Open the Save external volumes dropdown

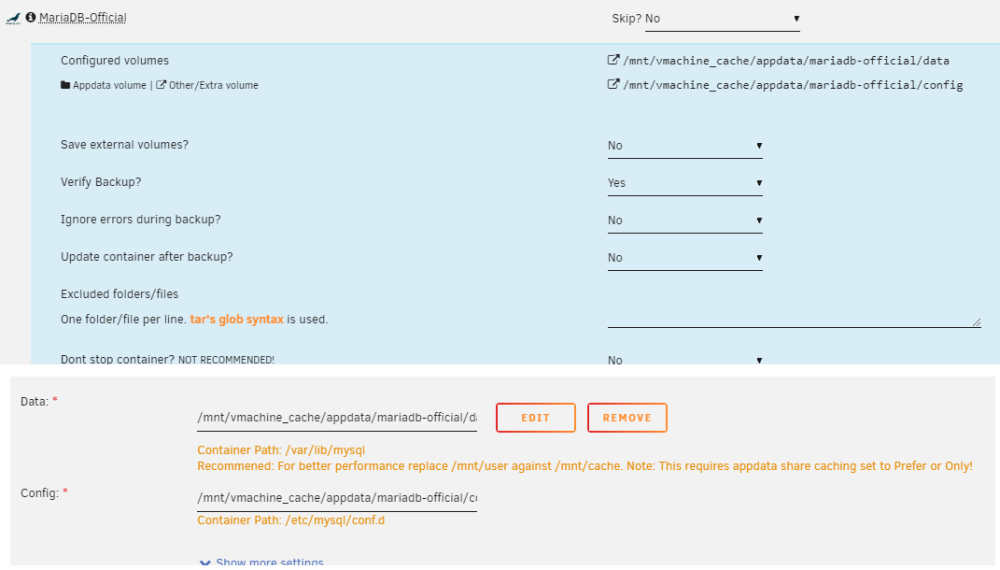(685, 146)
